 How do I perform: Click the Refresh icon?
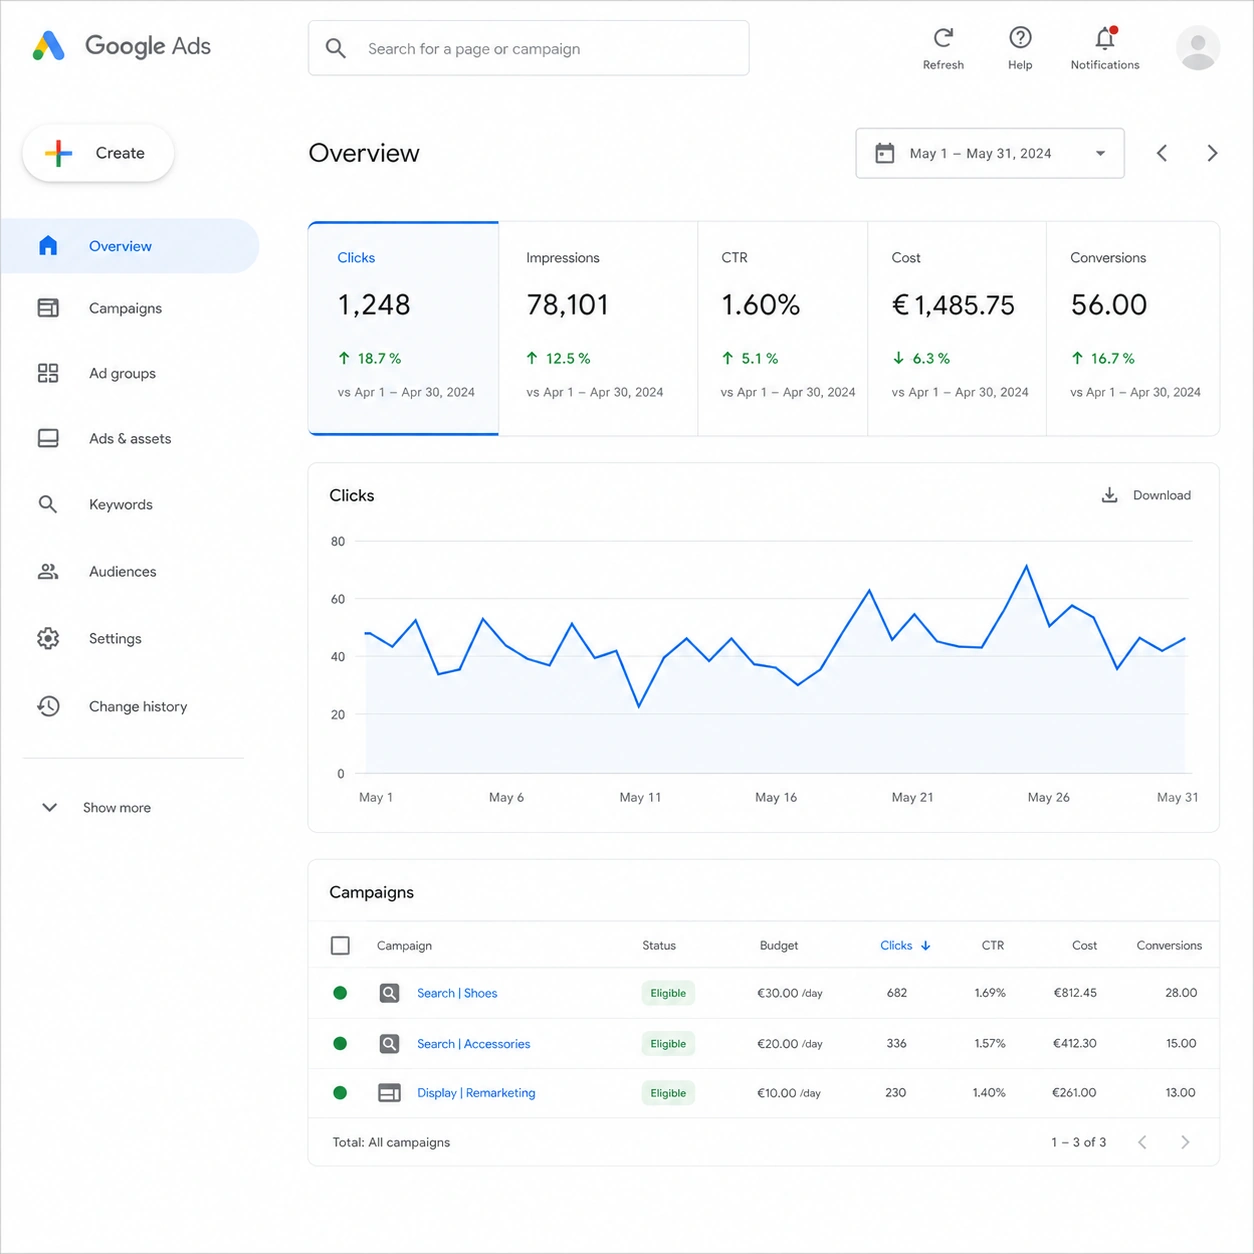point(943,38)
